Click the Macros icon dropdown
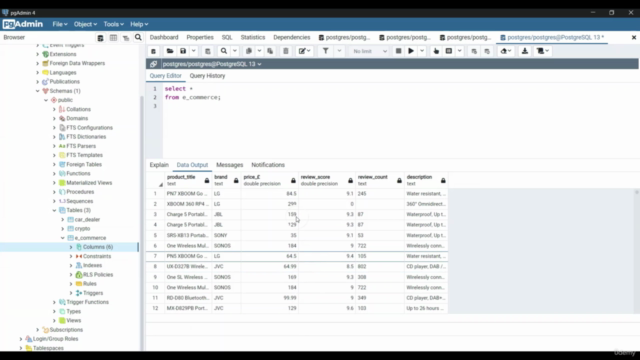The width and height of the screenshot is (640, 360). pos(542,51)
